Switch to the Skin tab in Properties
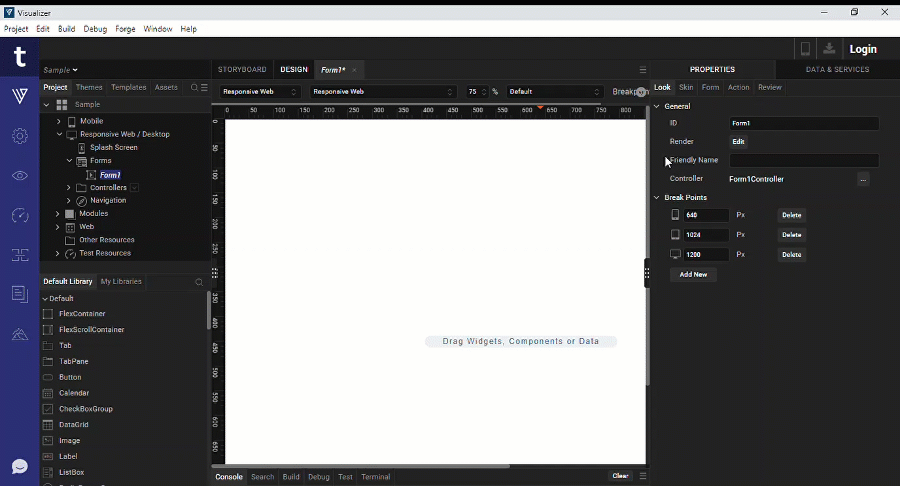 coord(686,88)
